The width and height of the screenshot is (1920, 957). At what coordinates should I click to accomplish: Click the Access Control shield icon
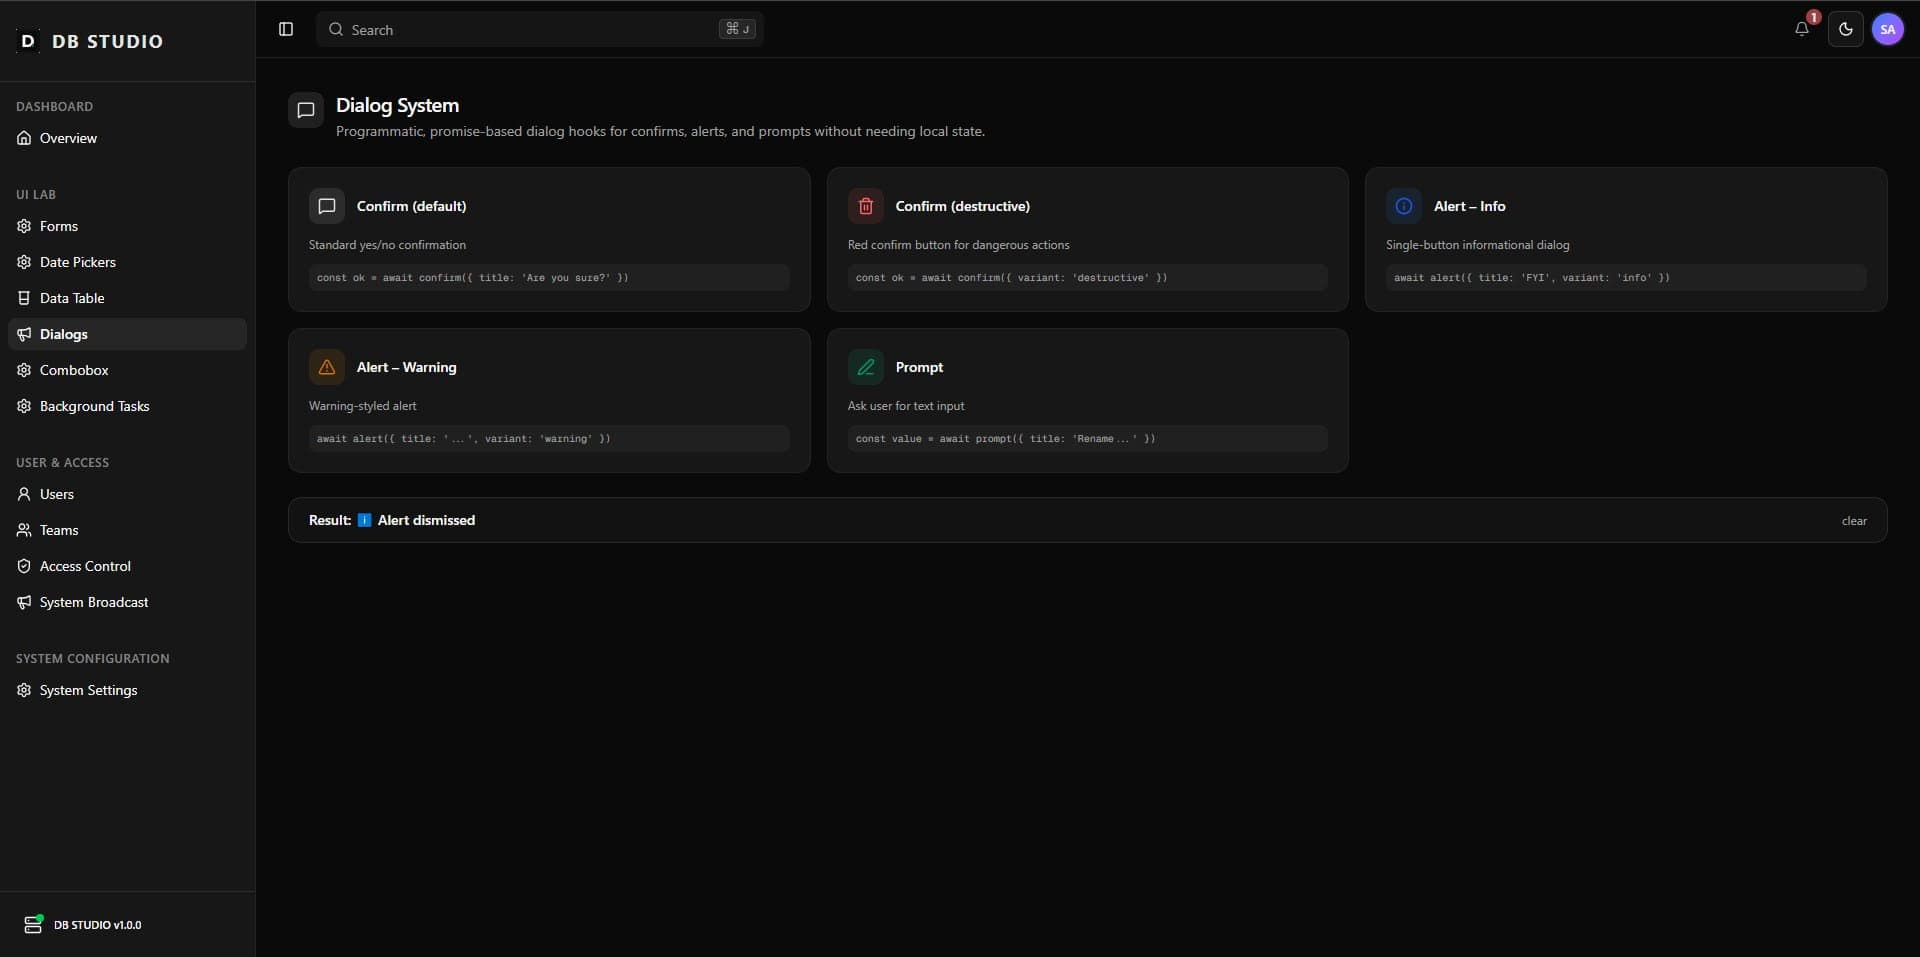click(24, 566)
